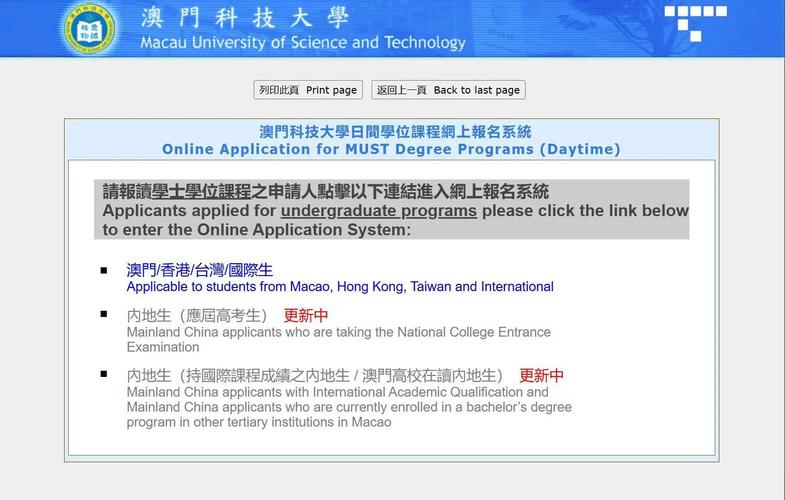785x500 pixels.
Task: Click the 內地生（持國際課程成績之內地生）entry
Action: click(x=315, y=375)
